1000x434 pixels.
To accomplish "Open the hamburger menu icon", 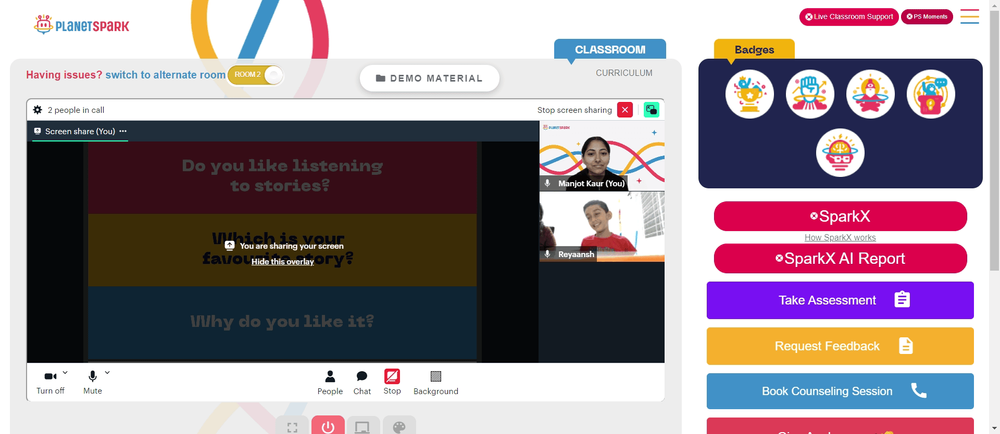I will click(969, 17).
